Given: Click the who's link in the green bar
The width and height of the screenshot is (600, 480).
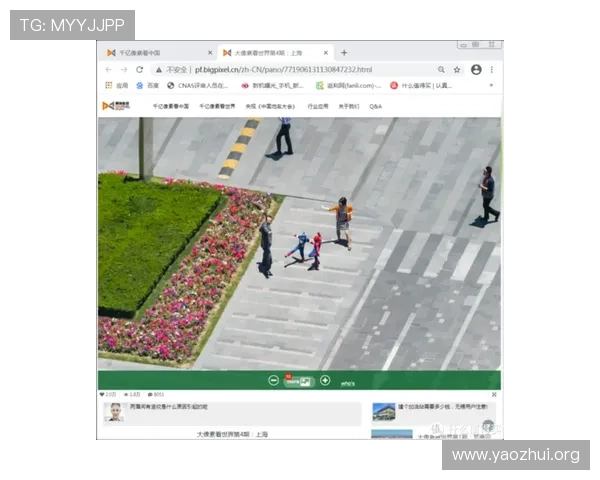Looking at the screenshot, I should tap(348, 384).
